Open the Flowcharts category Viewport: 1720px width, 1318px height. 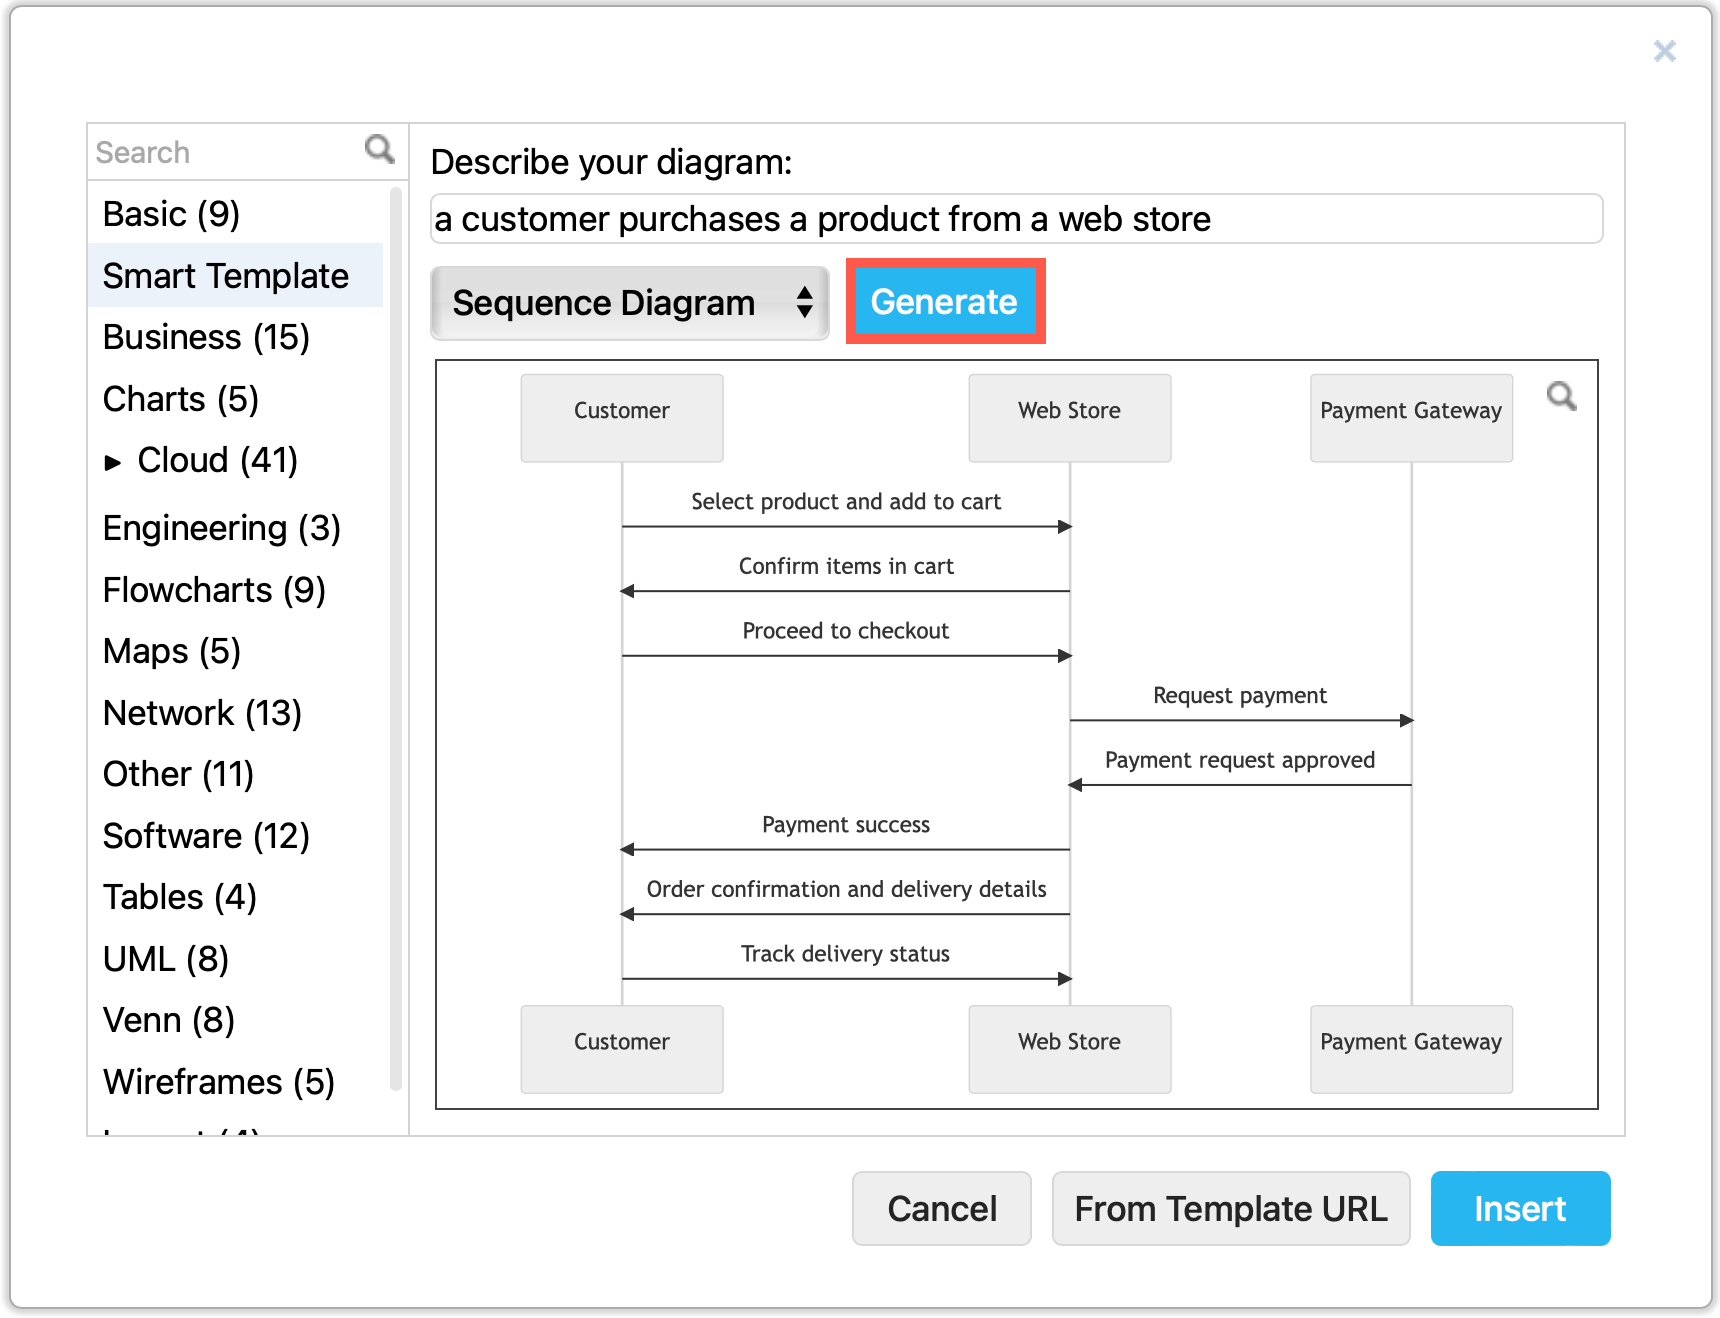tap(214, 590)
